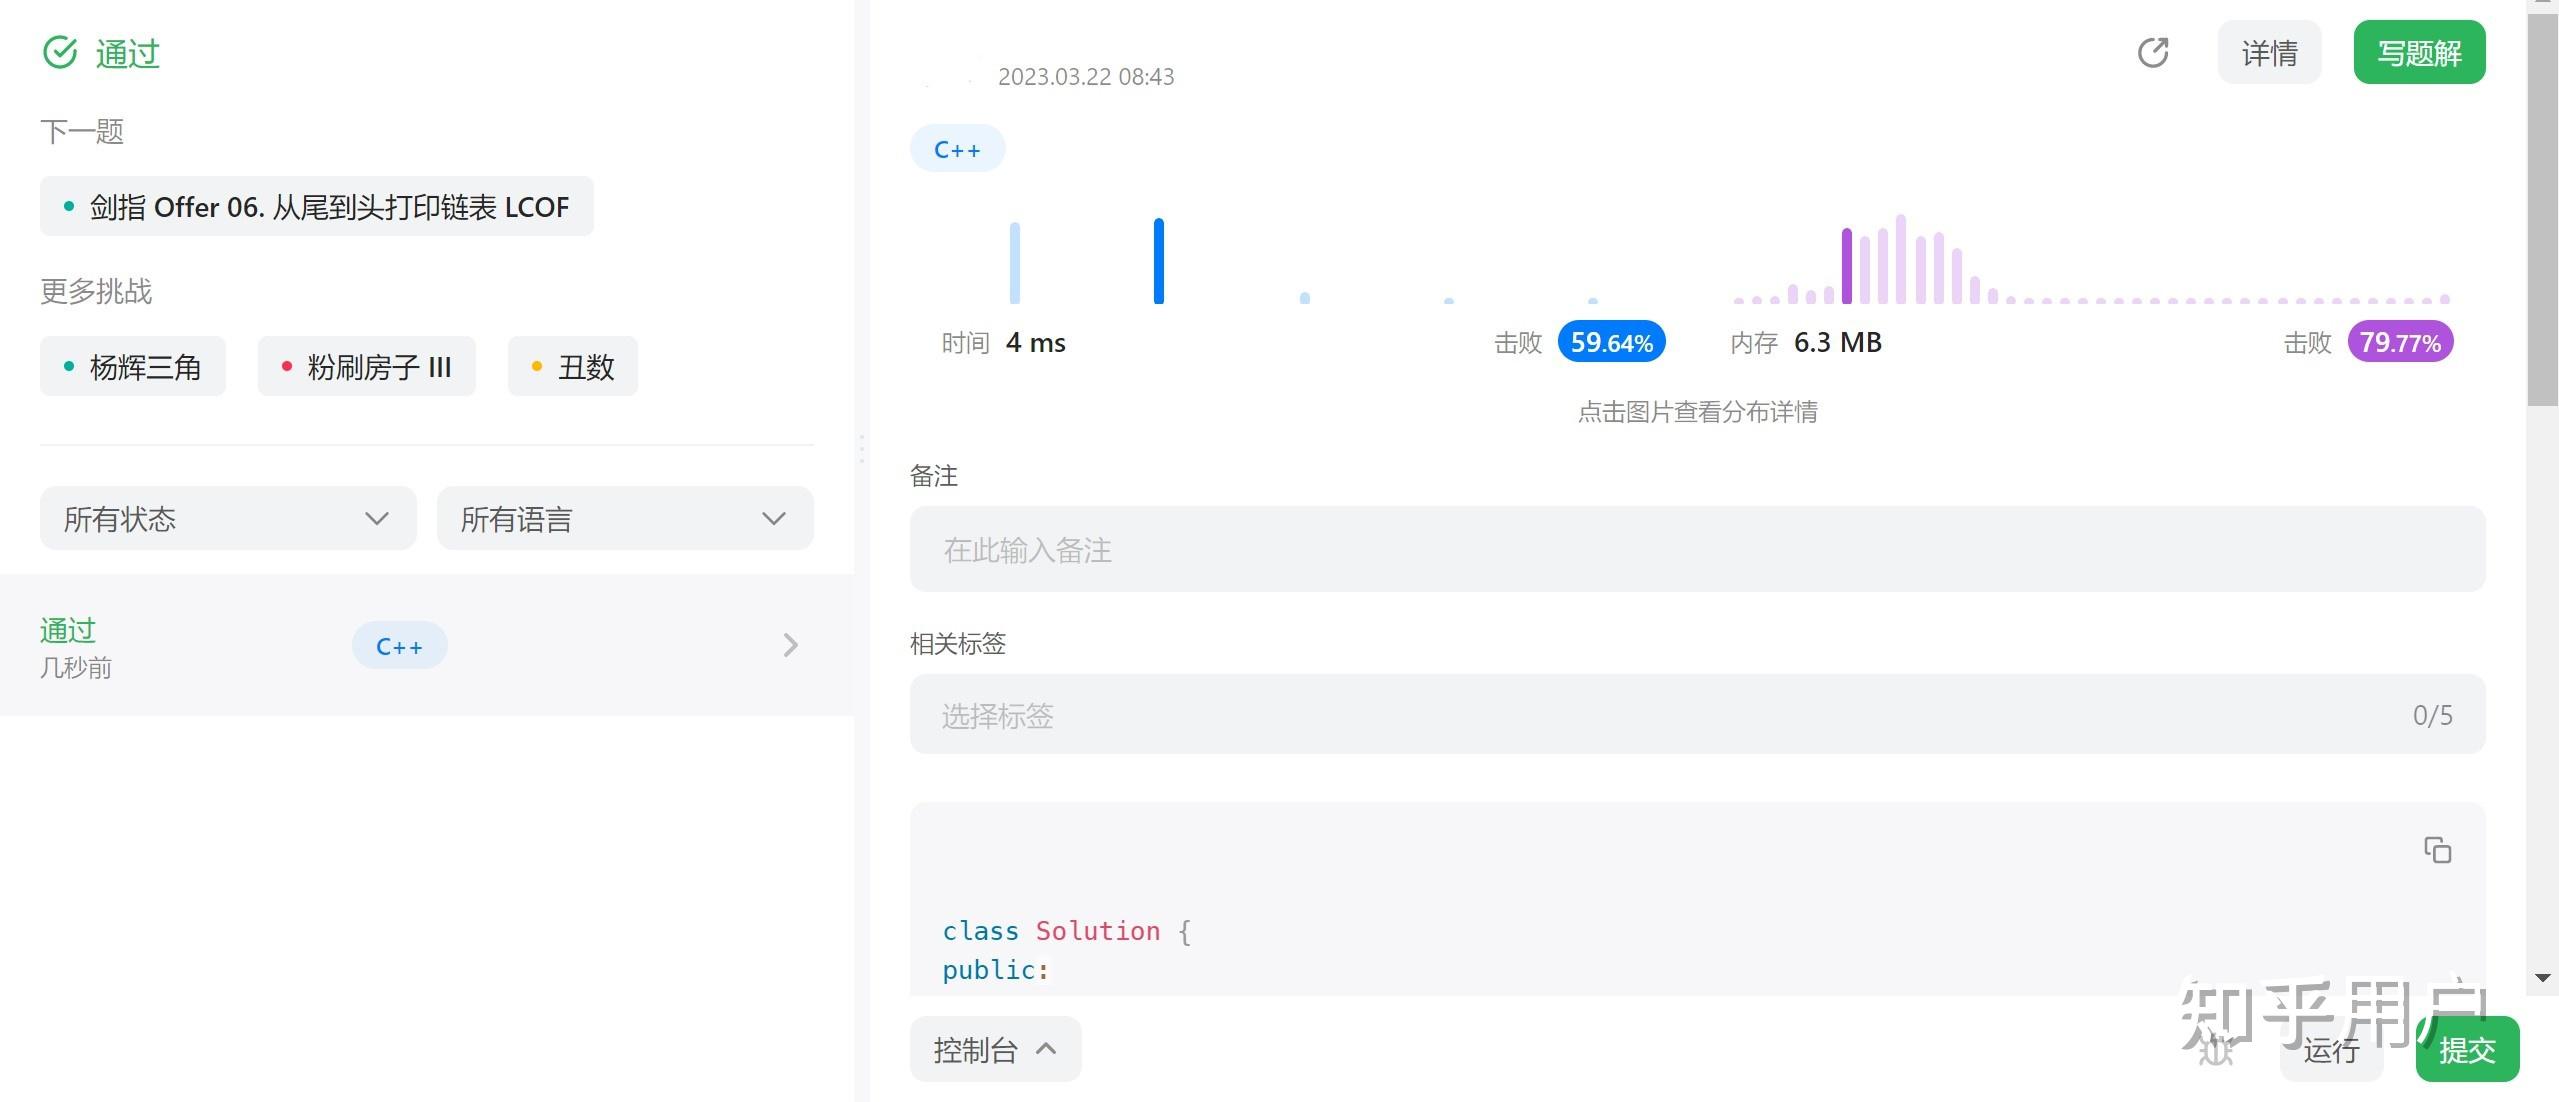Screen dimensions: 2559x1102
Task: Click the dark purple memory distribution bar
Action: click(1847, 266)
